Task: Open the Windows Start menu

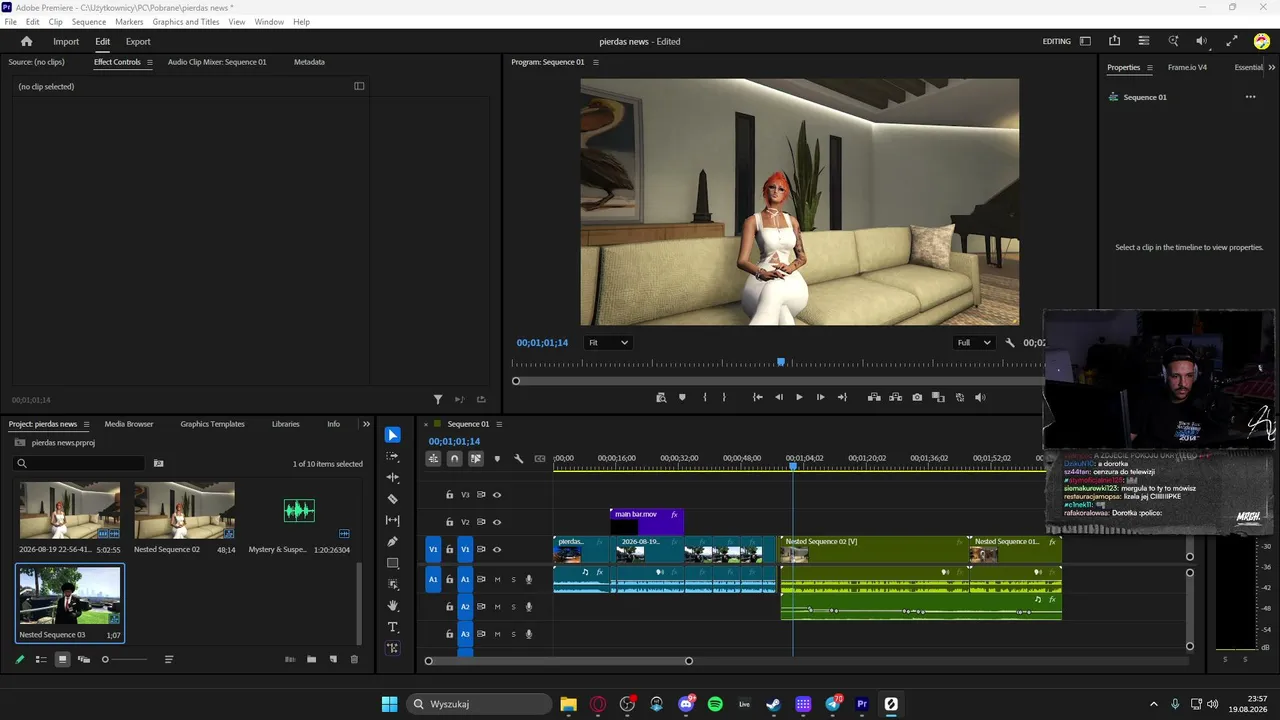Action: pos(389,704)
